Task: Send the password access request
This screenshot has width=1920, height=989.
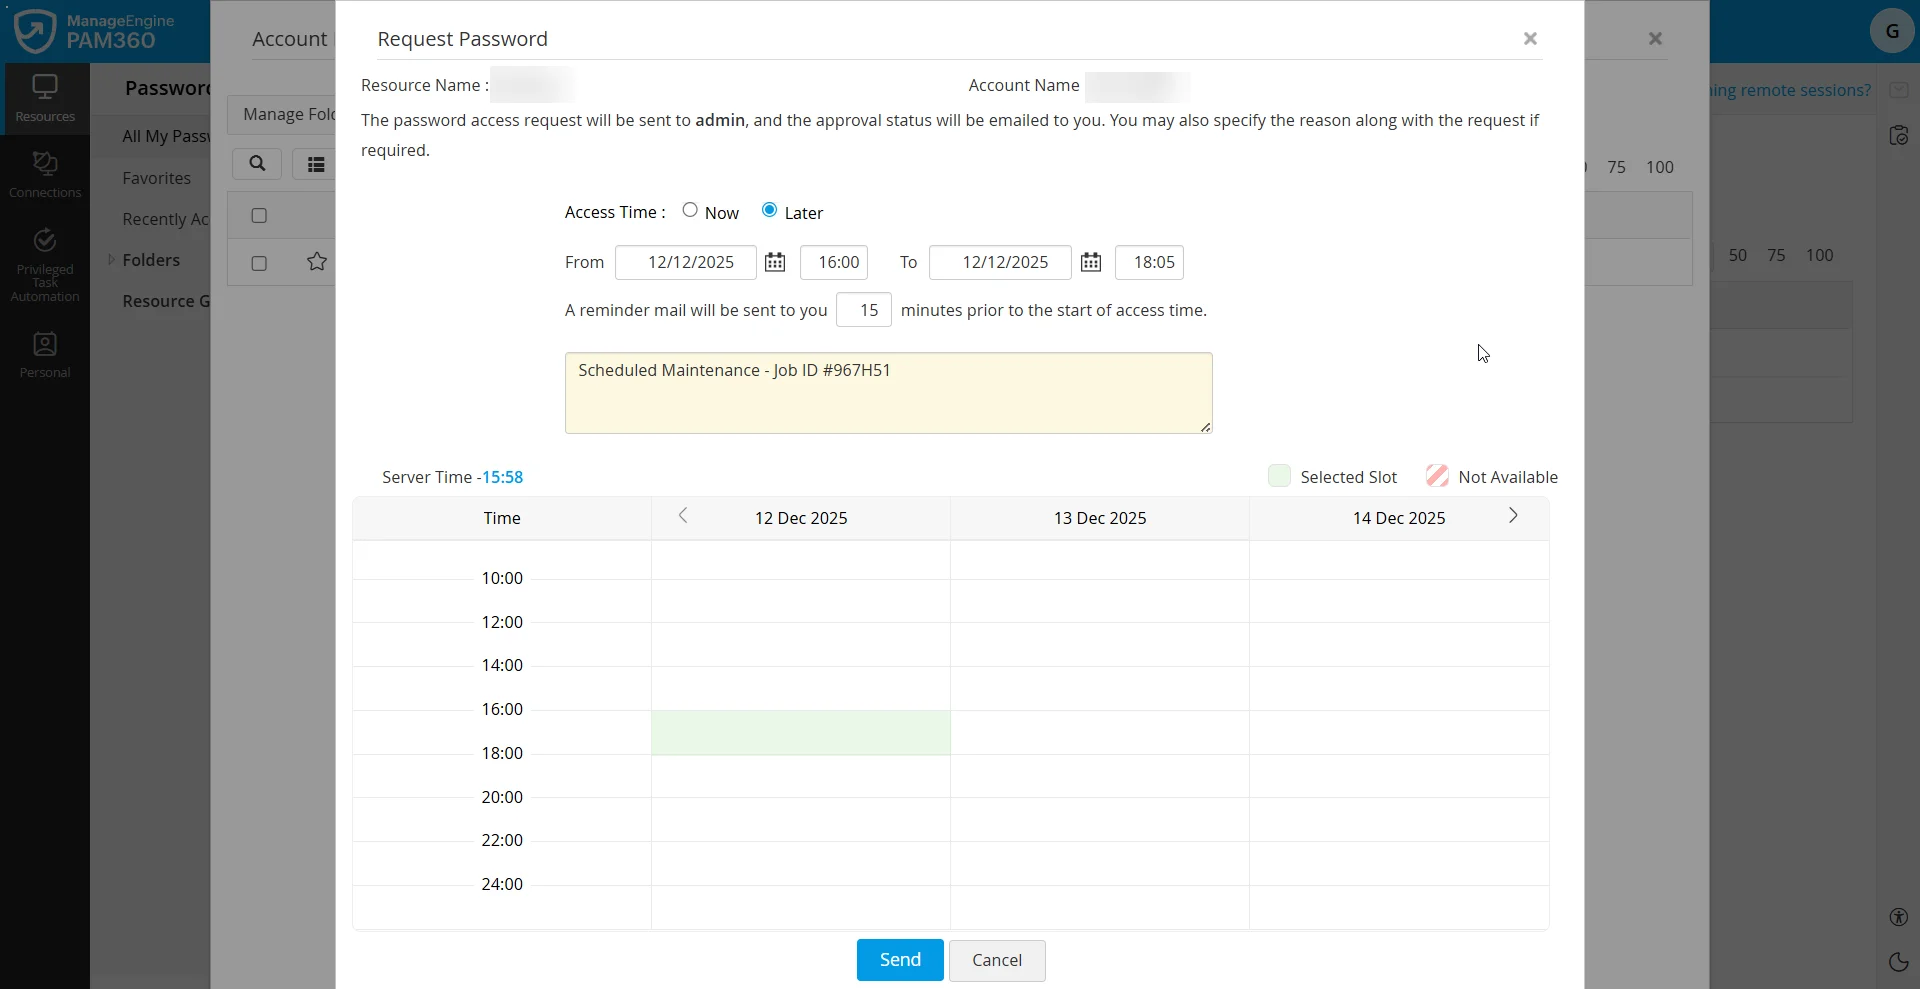Action: pos(899,960)
